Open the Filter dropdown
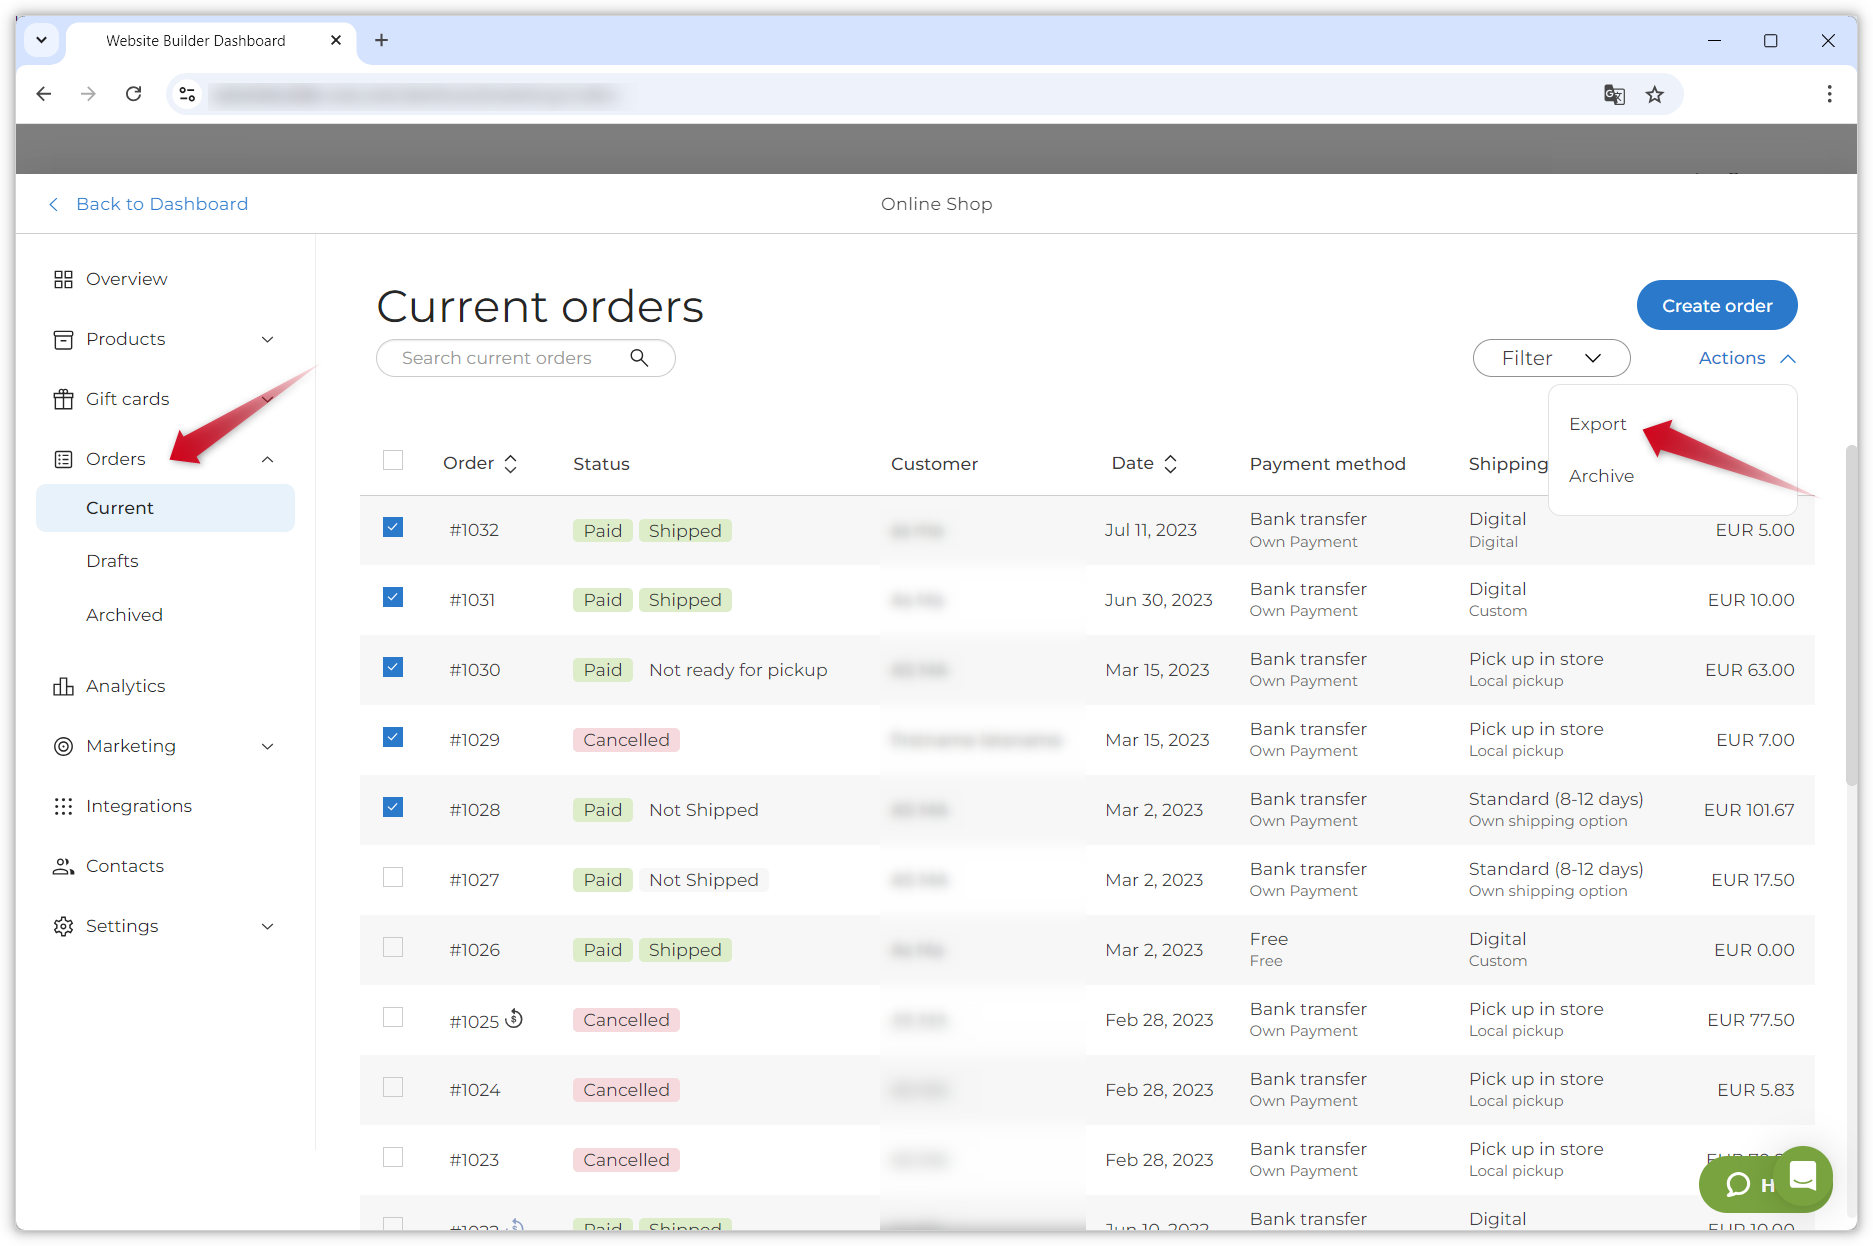This screenshot has width=1873, height=1246. click(1551, 358)
